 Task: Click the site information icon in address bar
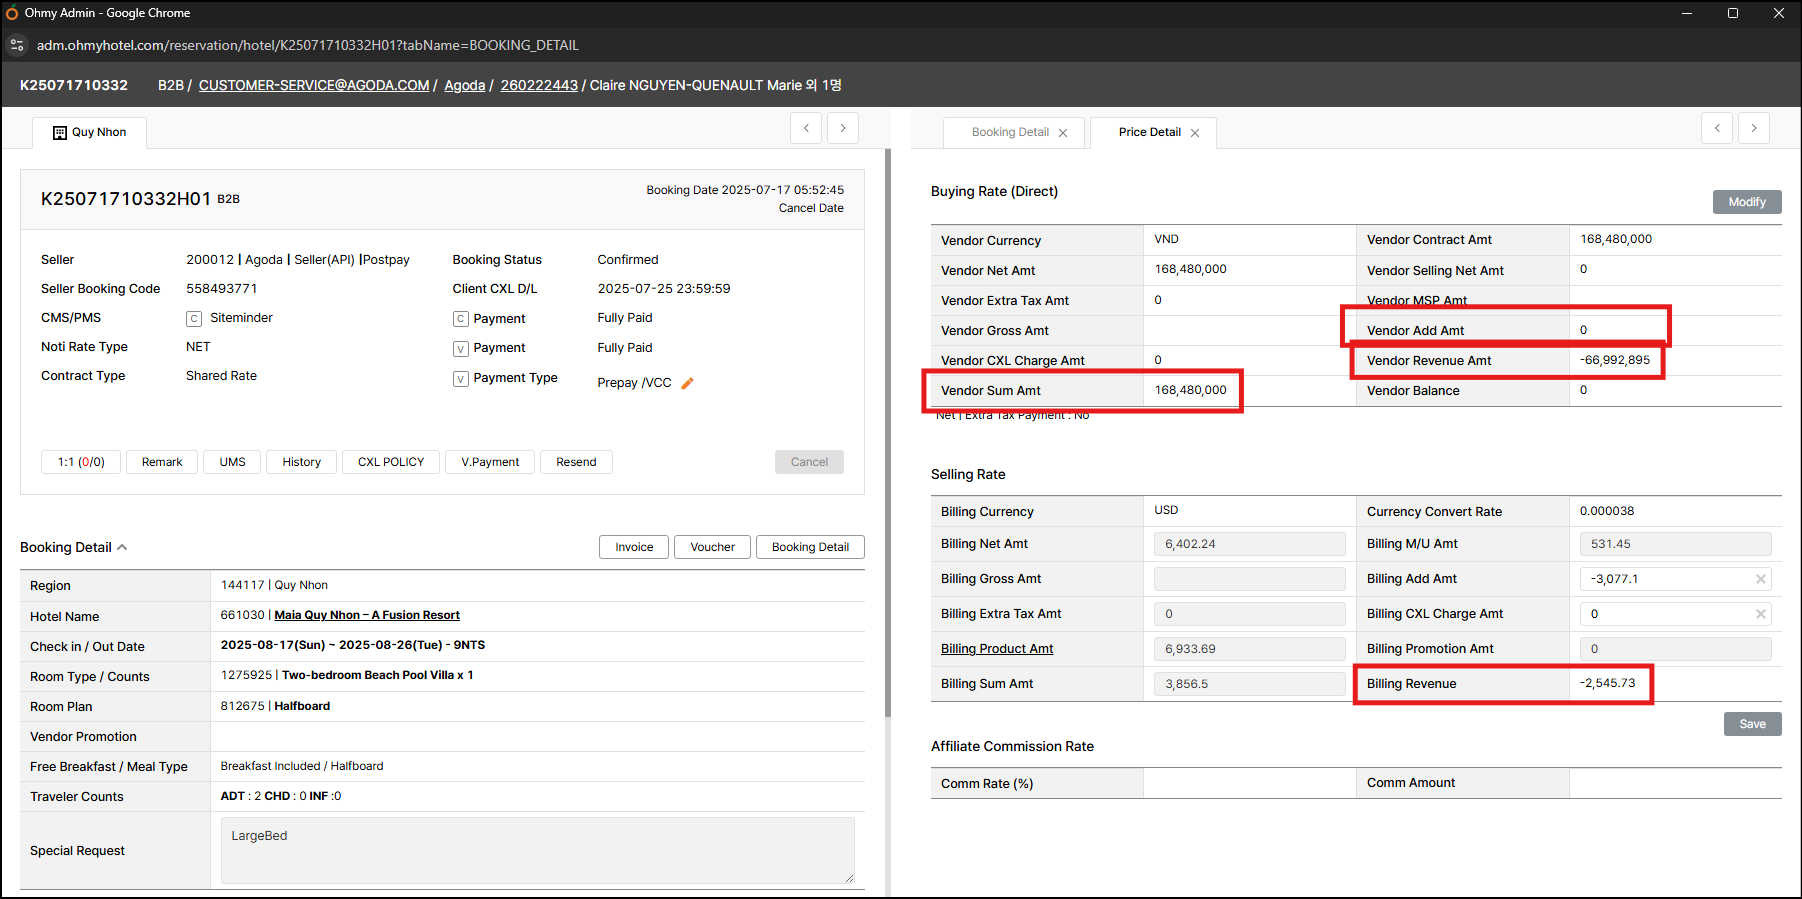tap(17, 45)
